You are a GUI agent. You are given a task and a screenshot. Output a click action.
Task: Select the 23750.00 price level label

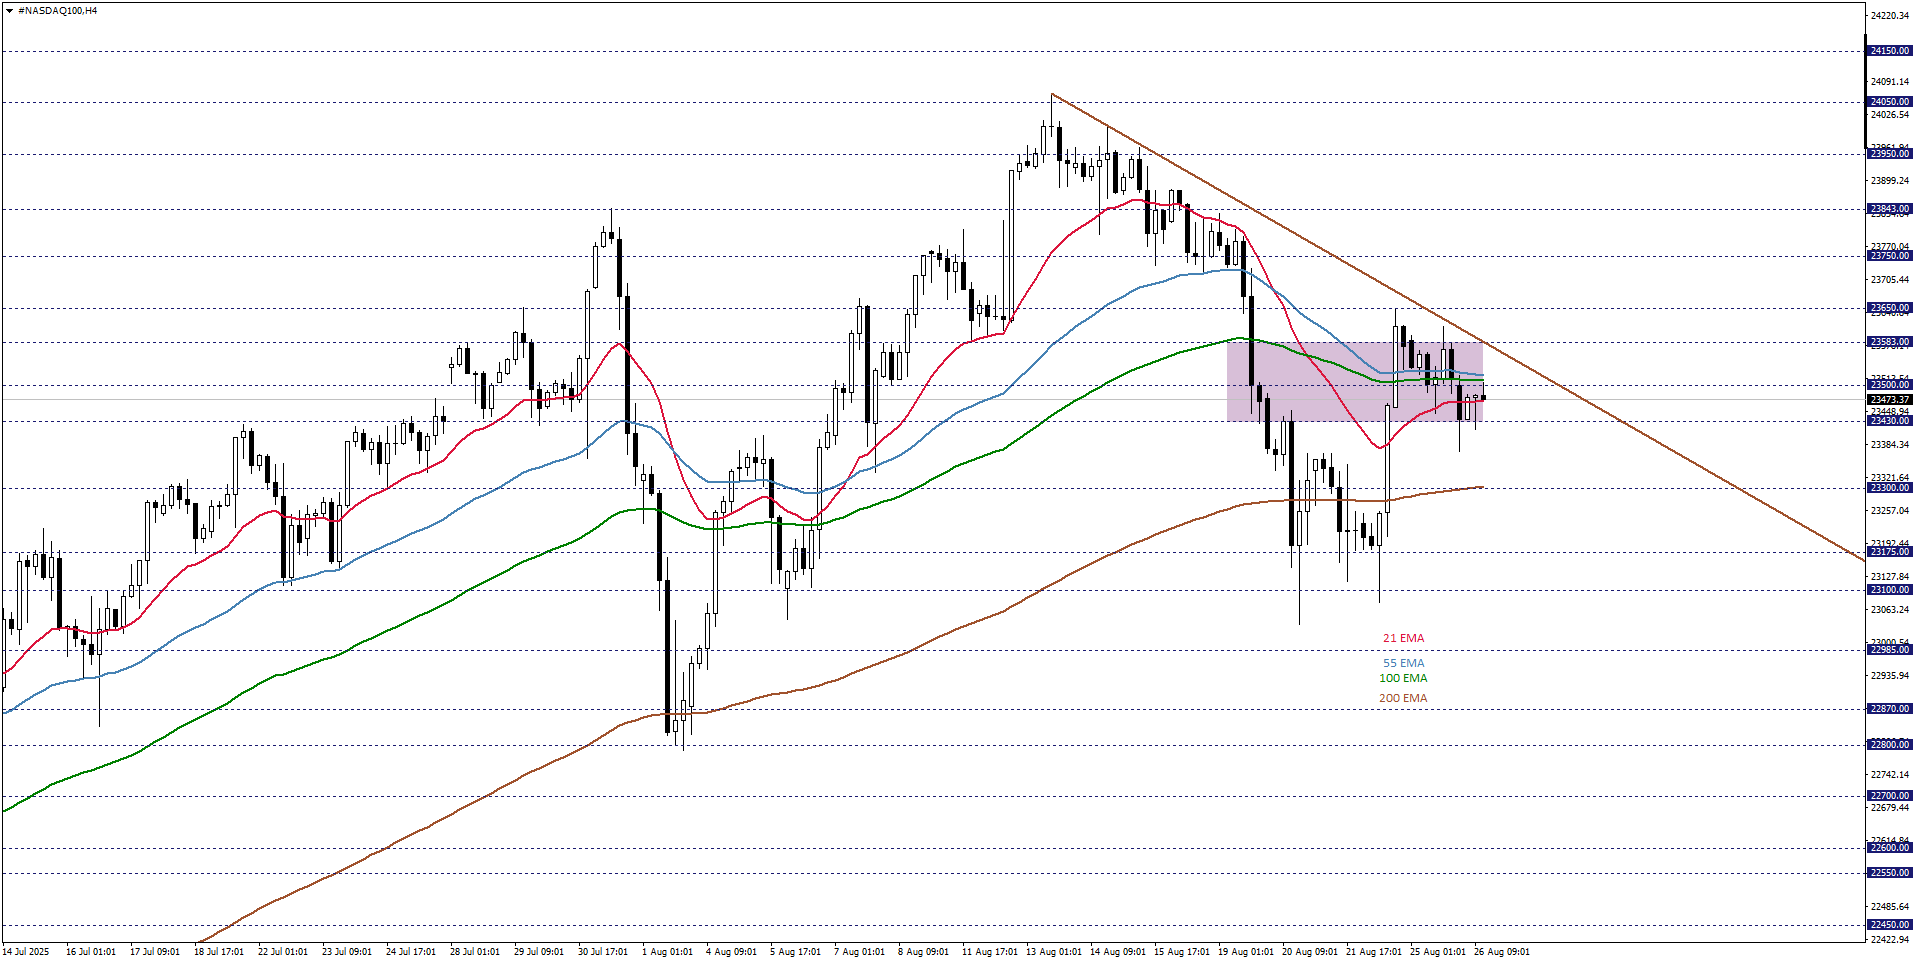tap(1889, 256)
